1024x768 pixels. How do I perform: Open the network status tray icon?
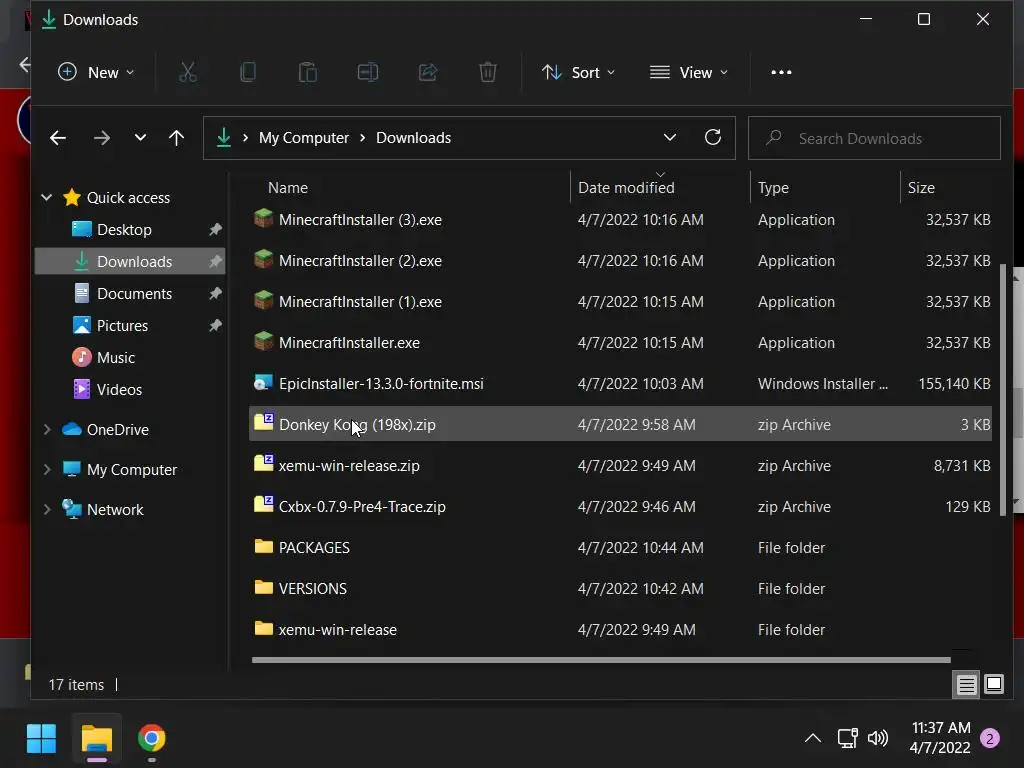tap(847, 739)
